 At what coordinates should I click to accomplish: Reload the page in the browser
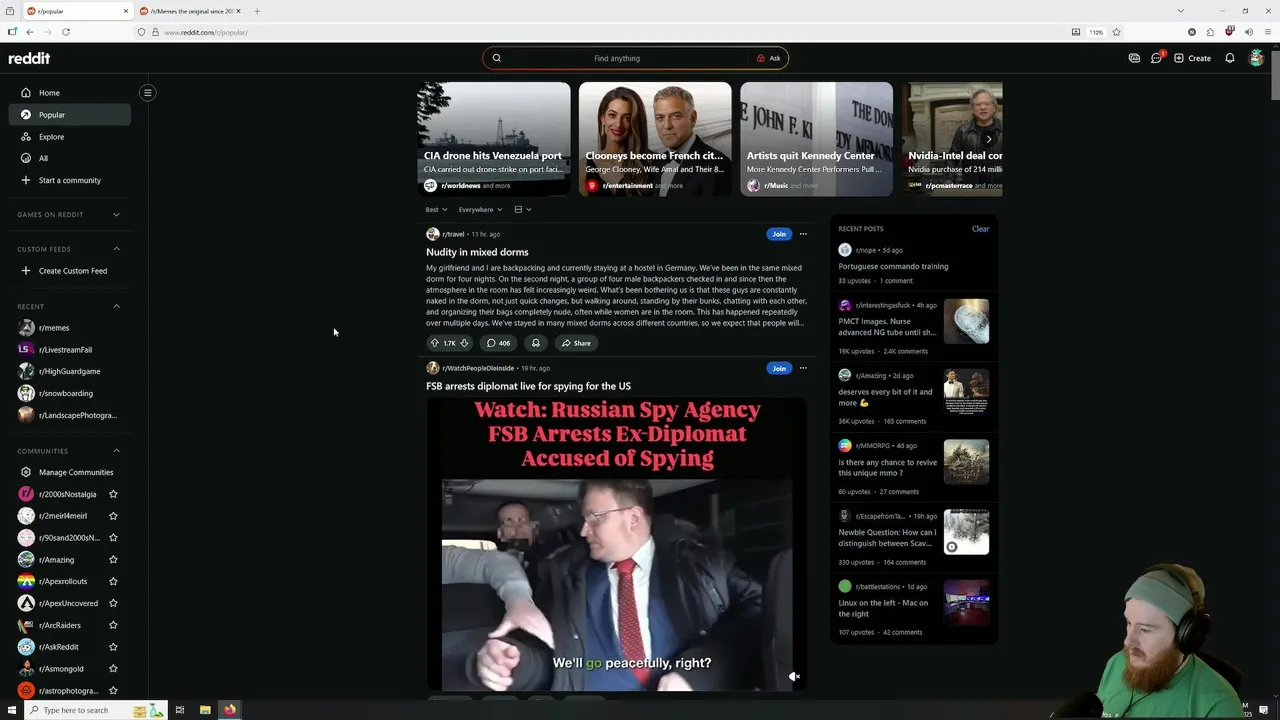pos(66,32)
